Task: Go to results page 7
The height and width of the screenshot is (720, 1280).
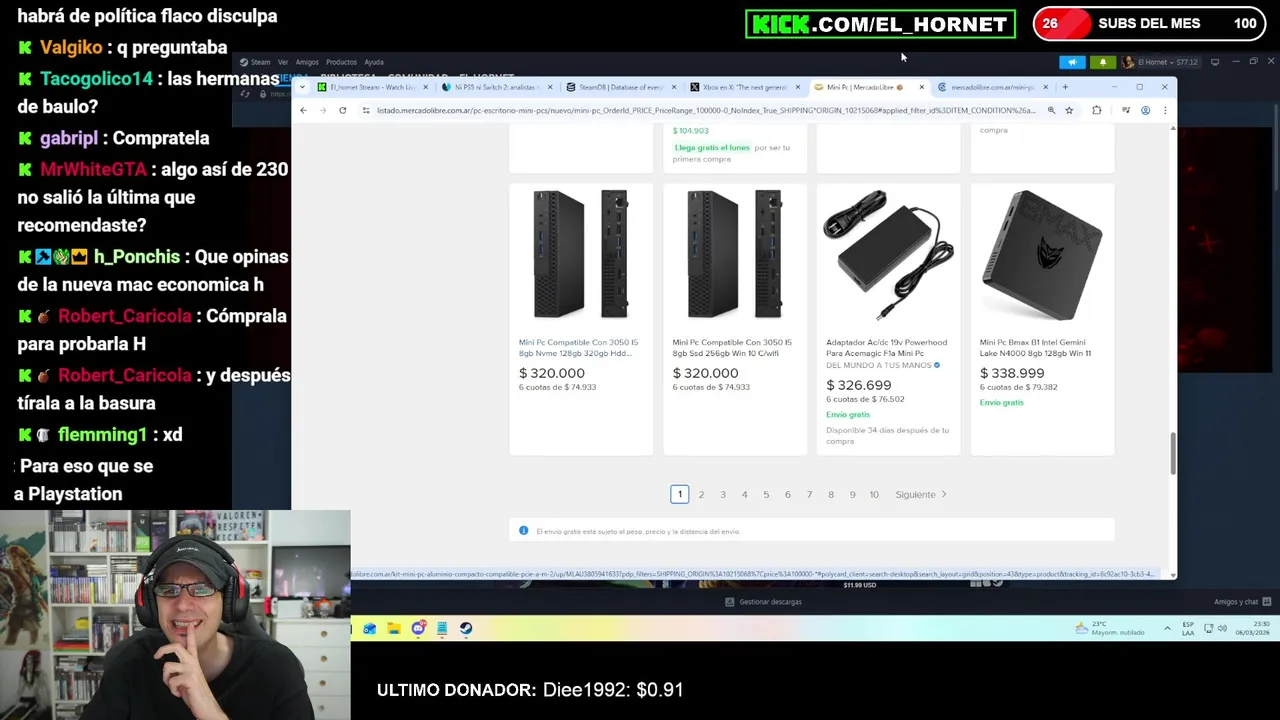Action: point(809,494)
